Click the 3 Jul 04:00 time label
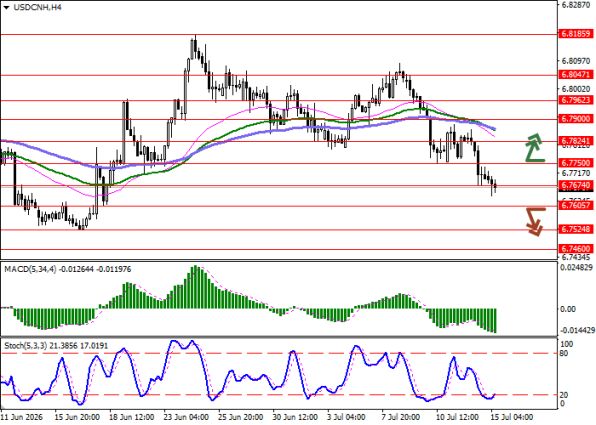The image size is (596, 425). (347, 417)
